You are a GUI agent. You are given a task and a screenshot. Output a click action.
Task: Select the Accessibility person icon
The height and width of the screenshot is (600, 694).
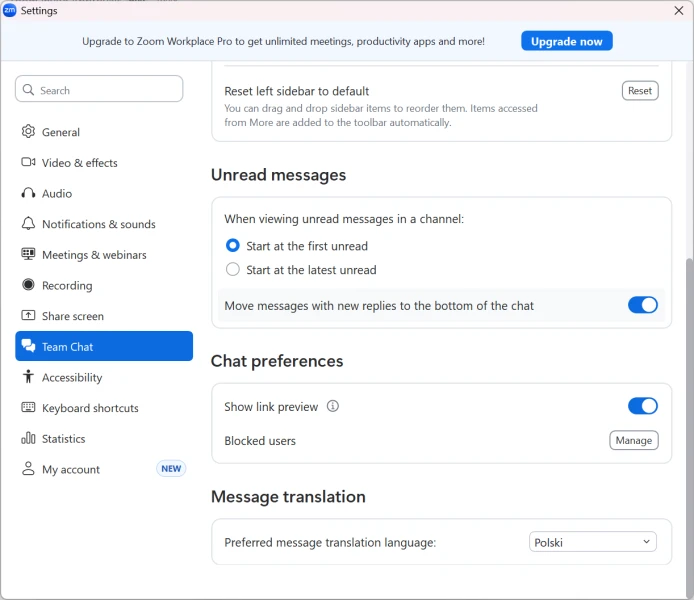click(28, 378)
